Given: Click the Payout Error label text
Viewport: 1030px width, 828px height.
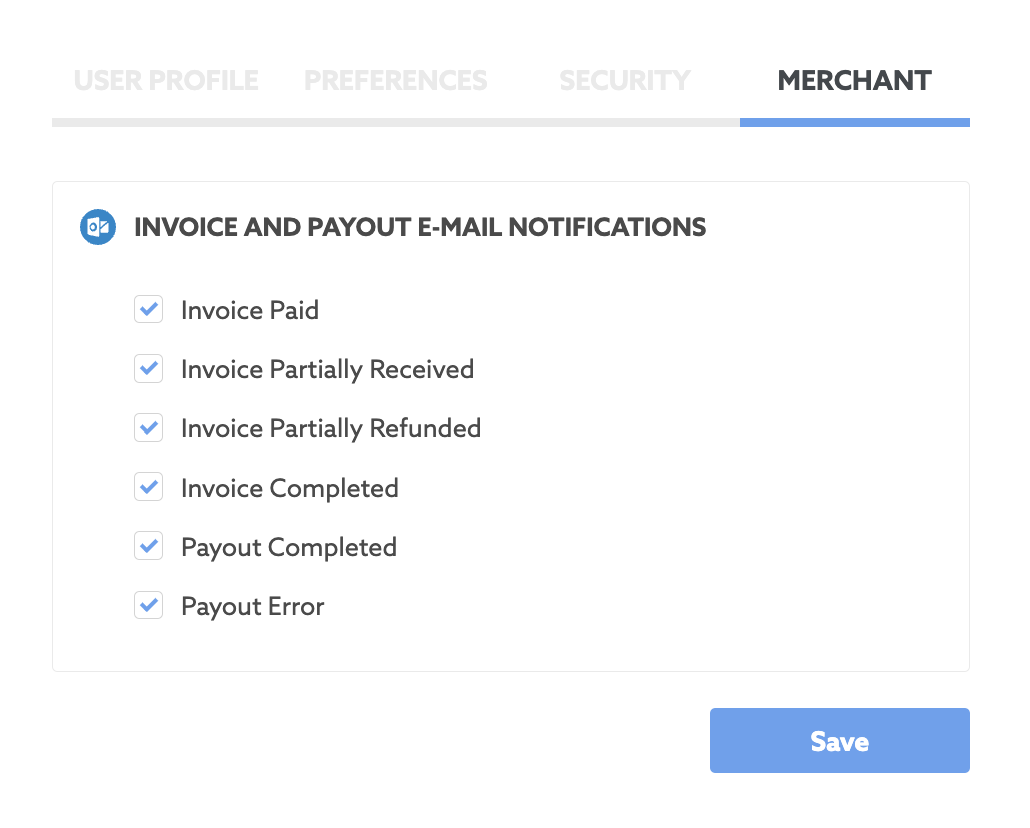Looking at the screenshot, I should [253, 607].
